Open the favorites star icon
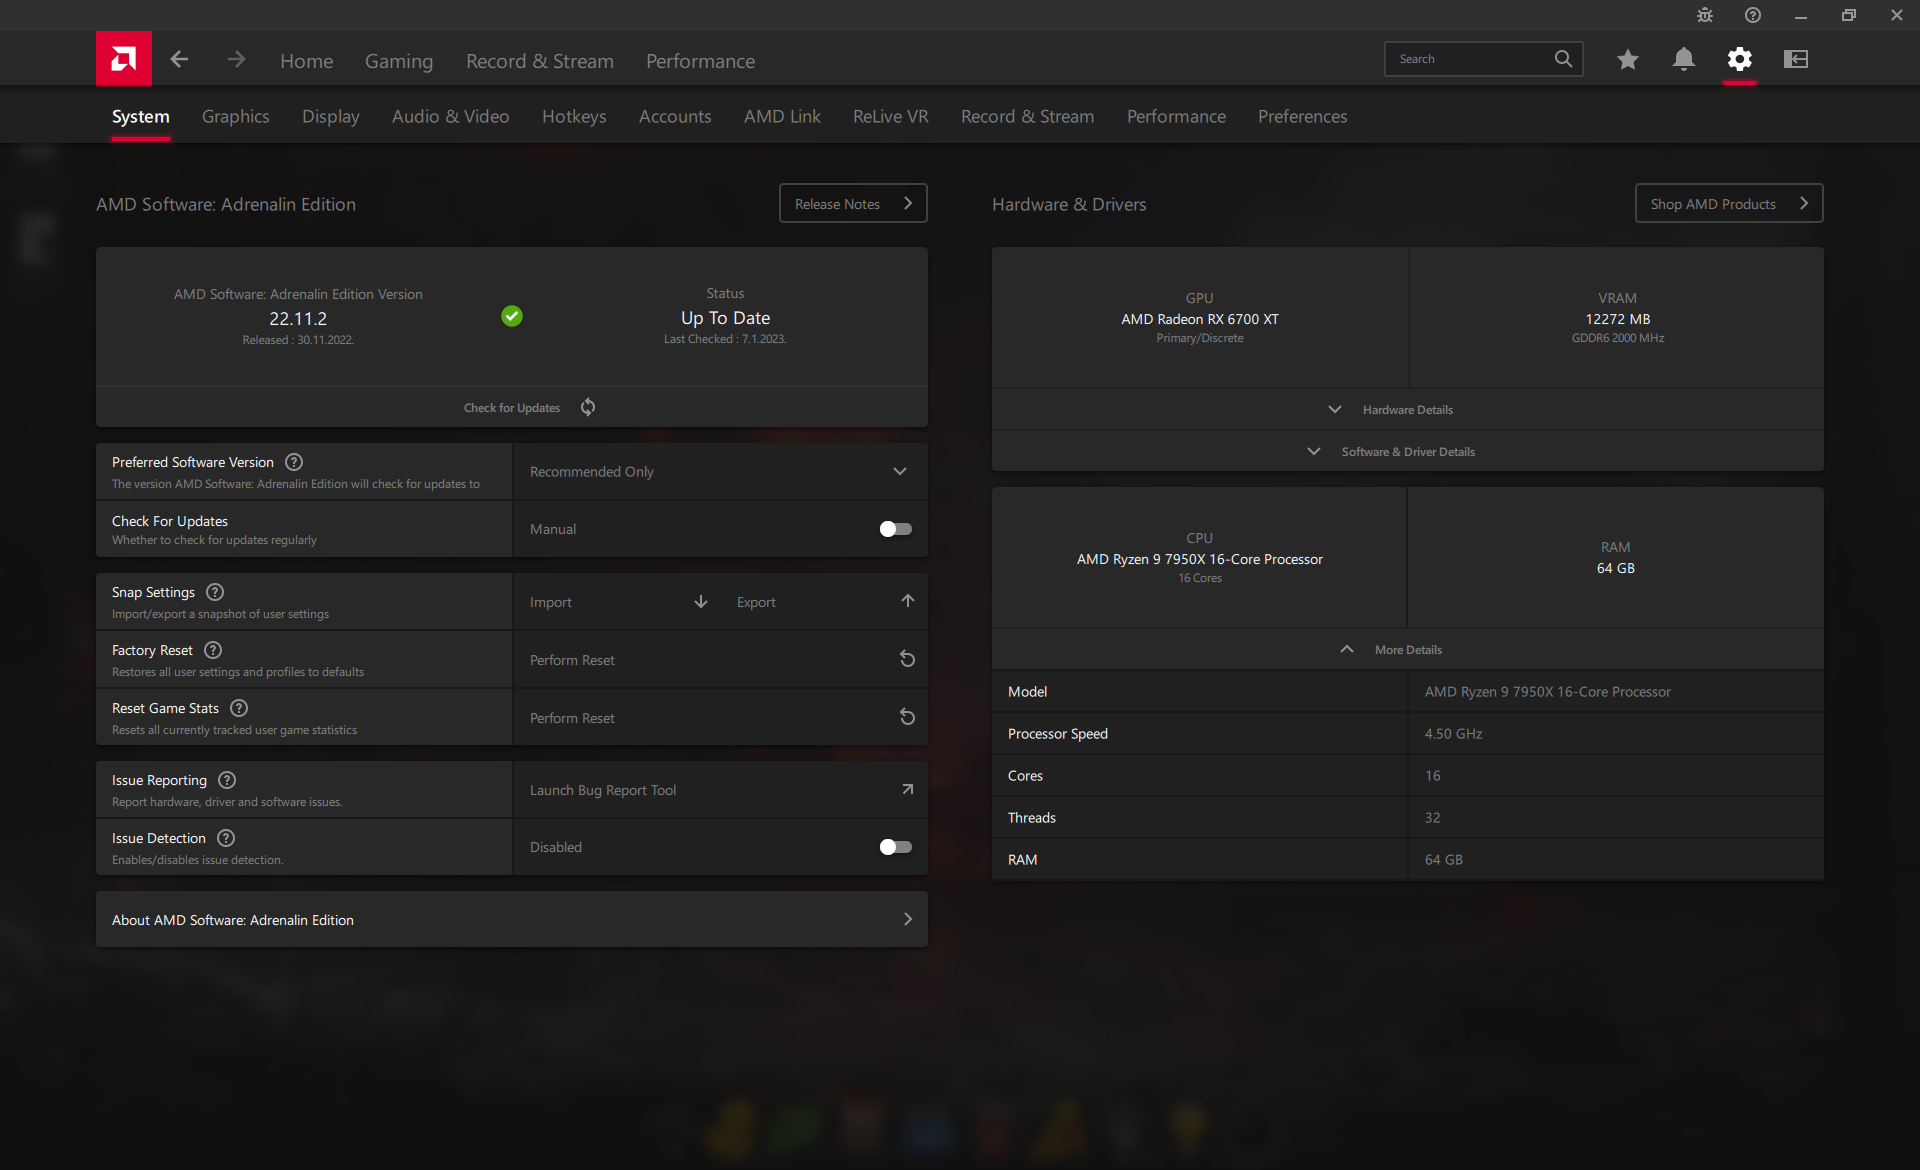The image size is (1920, 1170). pyautogui.click(x=1627, y=59)
